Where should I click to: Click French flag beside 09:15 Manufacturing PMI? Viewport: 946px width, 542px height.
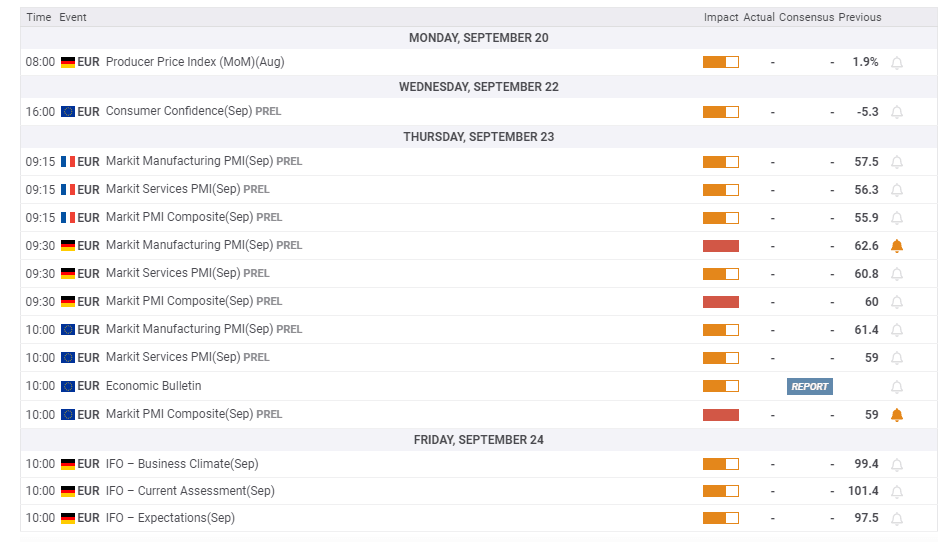[x=68, y=162]
